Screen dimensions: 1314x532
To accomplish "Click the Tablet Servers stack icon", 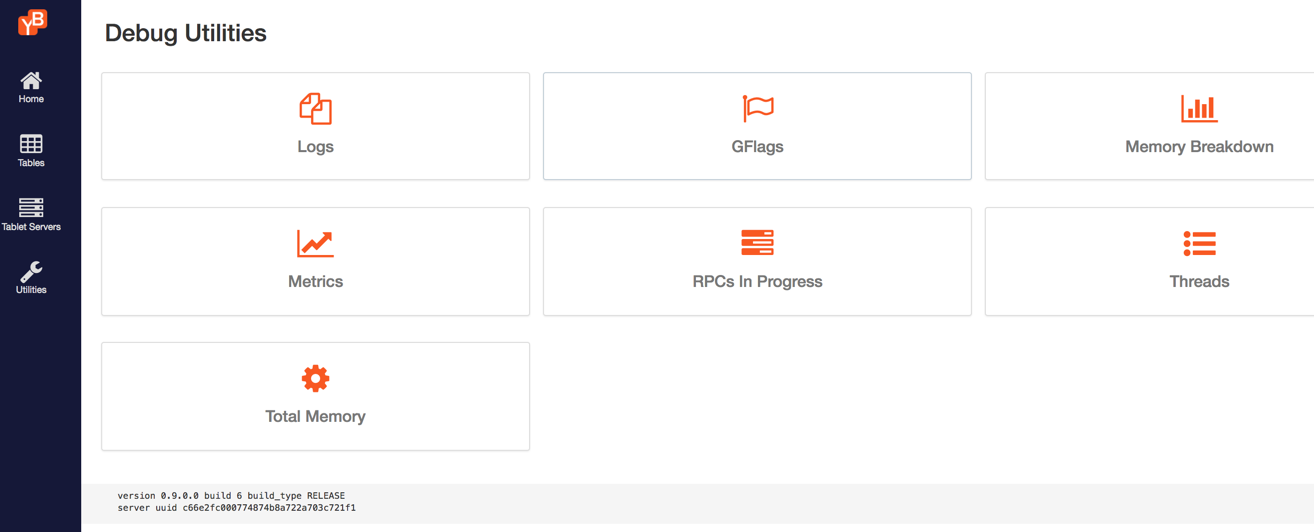I will (x=31, y=208).
